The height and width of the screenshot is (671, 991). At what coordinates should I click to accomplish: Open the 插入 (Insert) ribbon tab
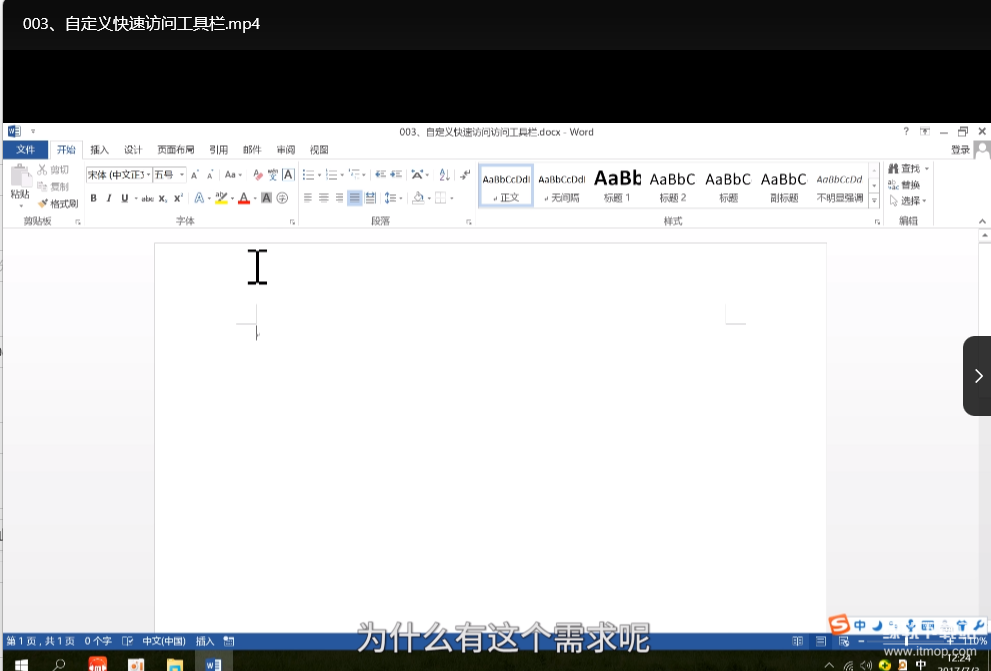(100, 150)
